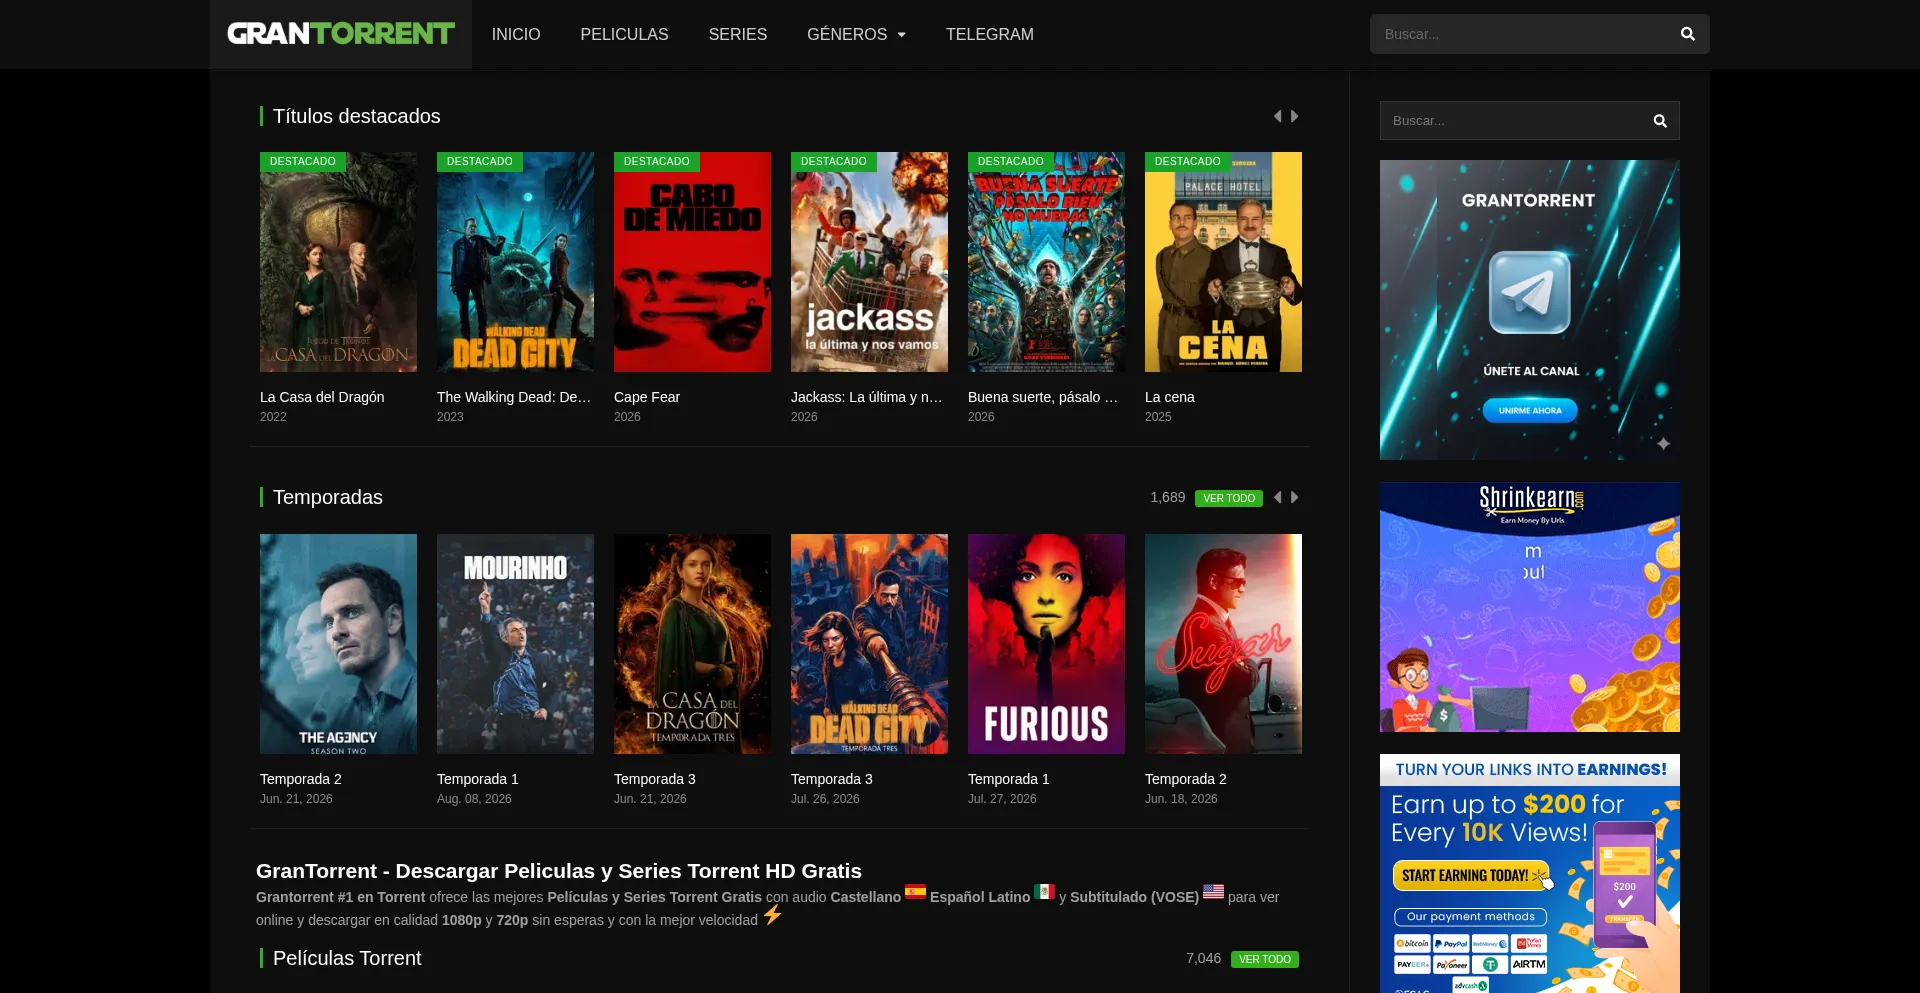Click the Payoneer payment icon in the ad
This screenshot has height=993, width=1920.
pyautogui.click(x=1451, y=964)
